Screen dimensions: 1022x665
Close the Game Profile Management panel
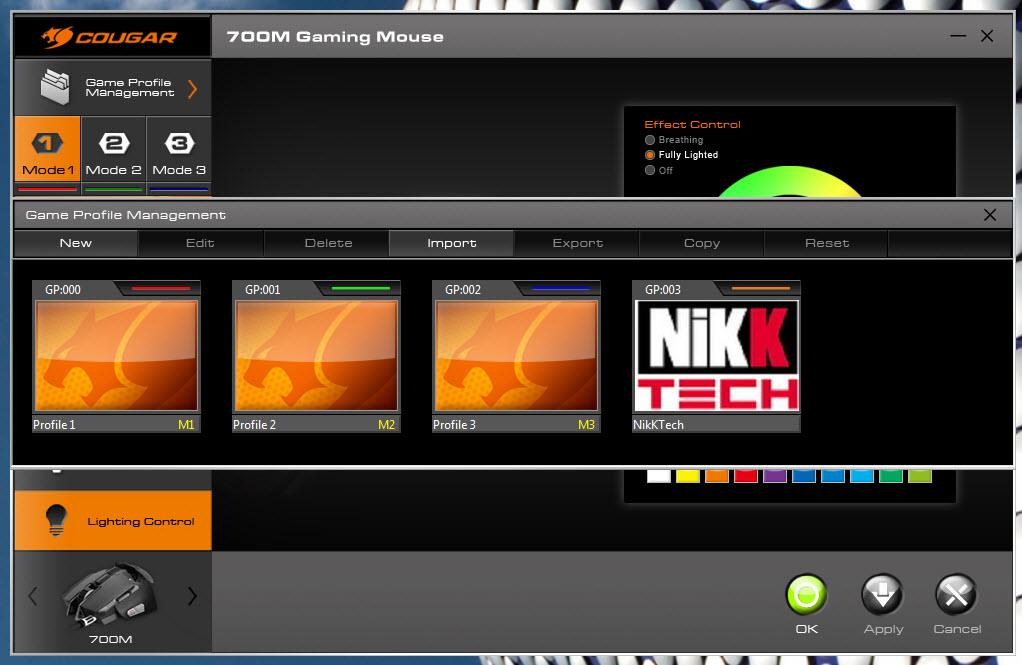989,215
